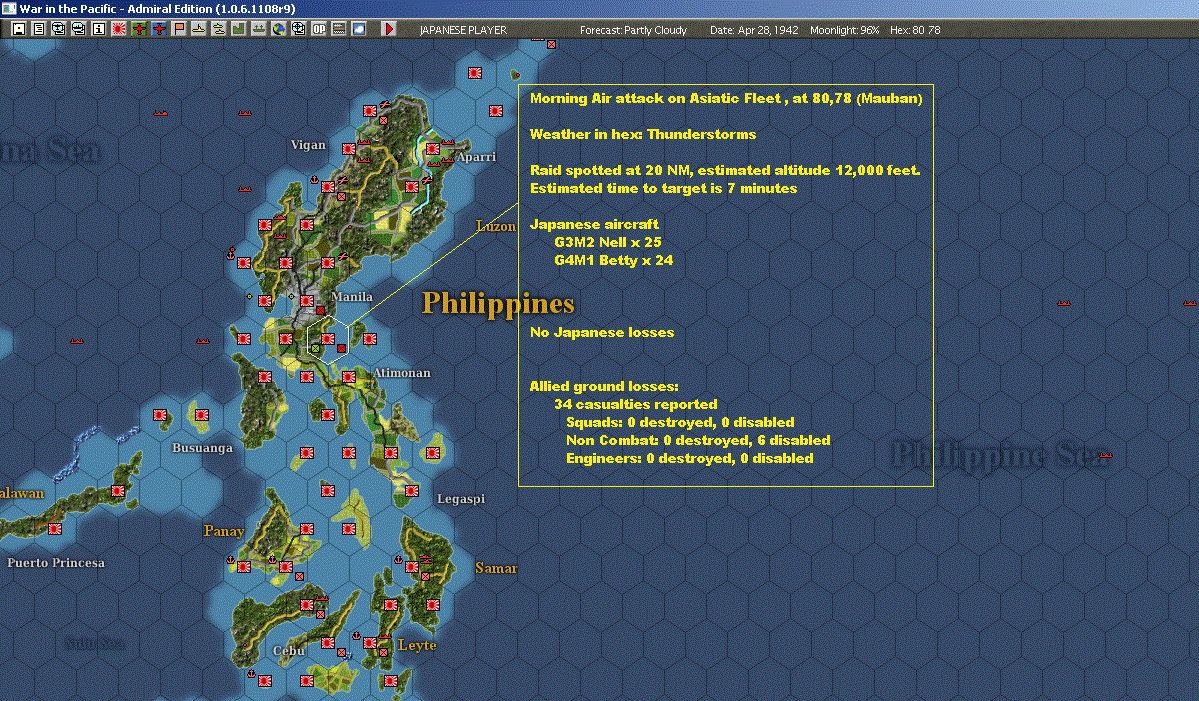Click the info 'i' toolbar icon
The image size is (1199, 701).
pyautogui.click(x=99, y=29)
